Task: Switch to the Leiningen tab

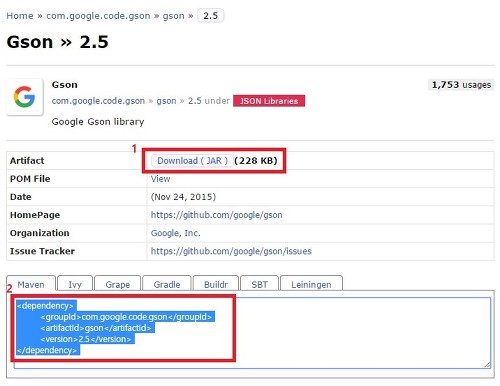Action: point(311,284)
